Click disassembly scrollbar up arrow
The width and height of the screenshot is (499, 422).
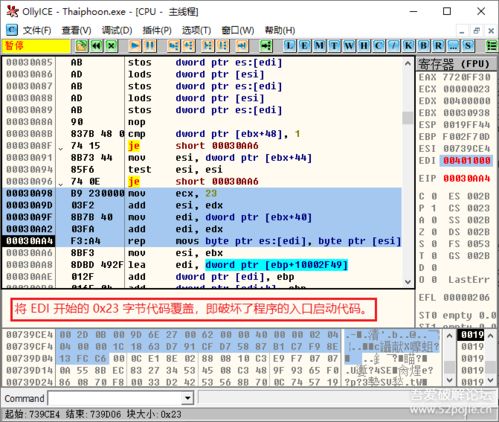[x=408, y=63]
